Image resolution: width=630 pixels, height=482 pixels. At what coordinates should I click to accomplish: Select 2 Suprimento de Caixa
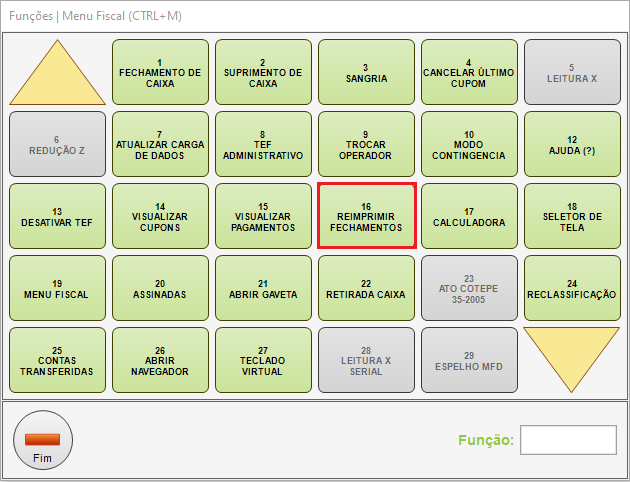(263, 72)
